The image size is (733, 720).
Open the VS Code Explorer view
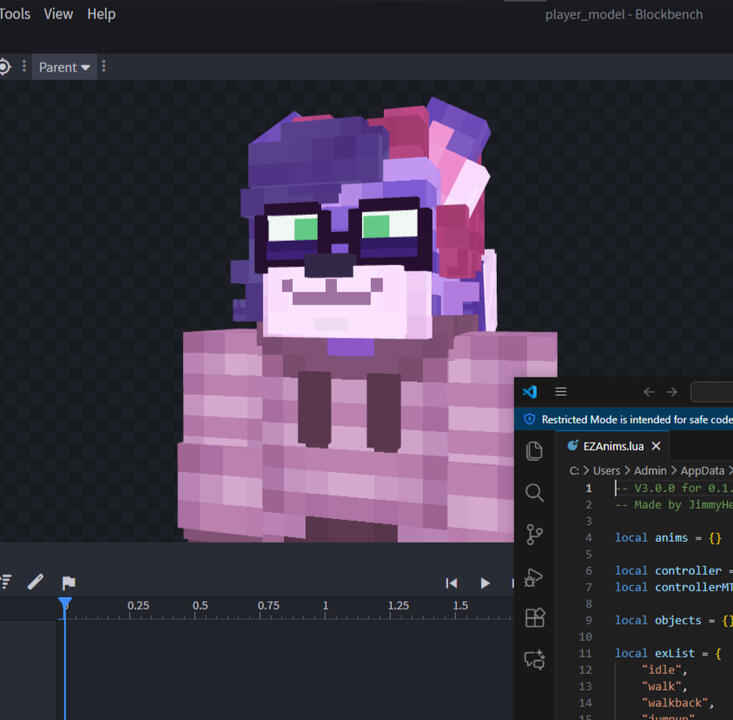tap(534, 451)
